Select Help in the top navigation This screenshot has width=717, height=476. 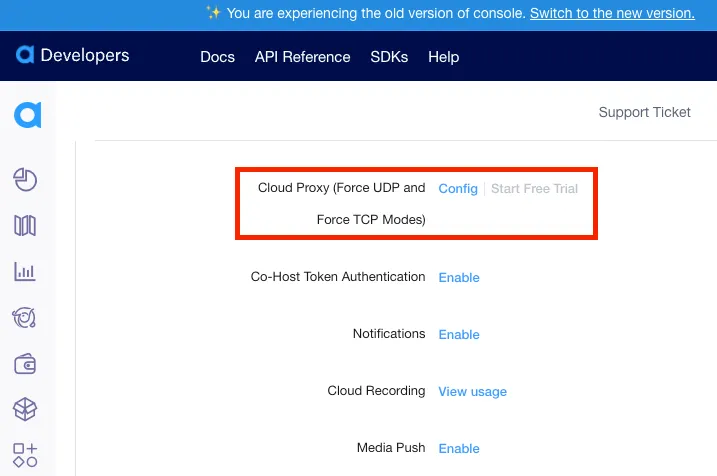pos(443,57)
